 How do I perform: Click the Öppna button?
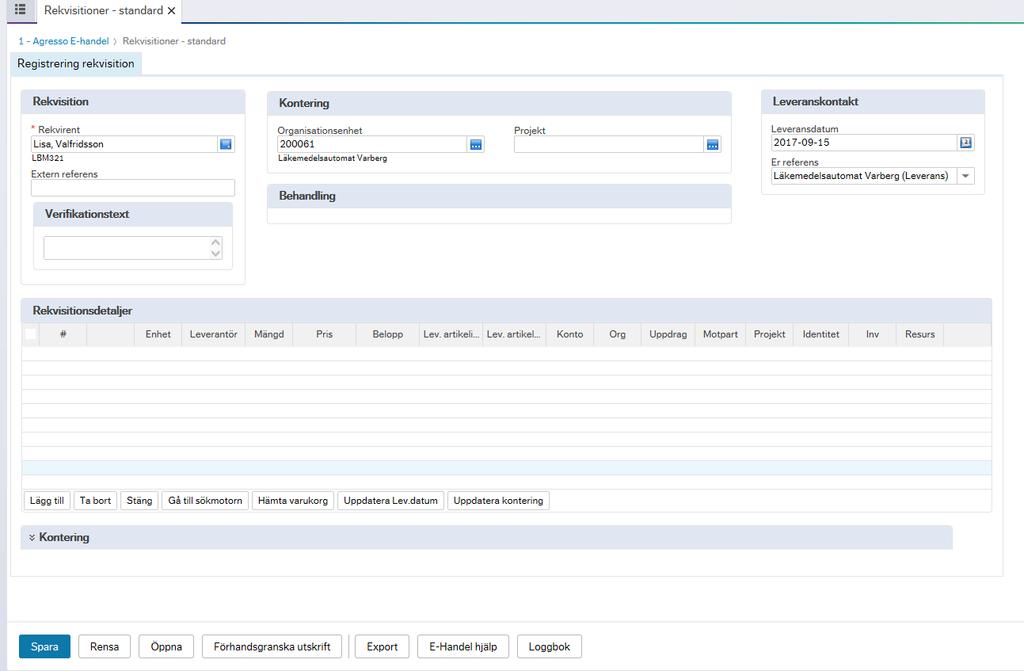[x=167, y=646]
